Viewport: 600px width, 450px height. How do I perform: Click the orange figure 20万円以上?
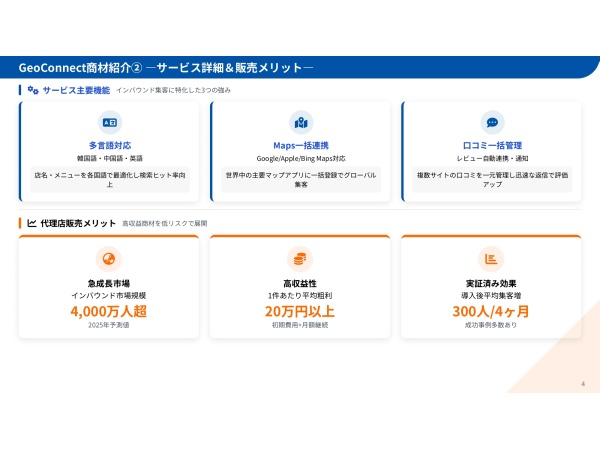[x=300, y=311]
